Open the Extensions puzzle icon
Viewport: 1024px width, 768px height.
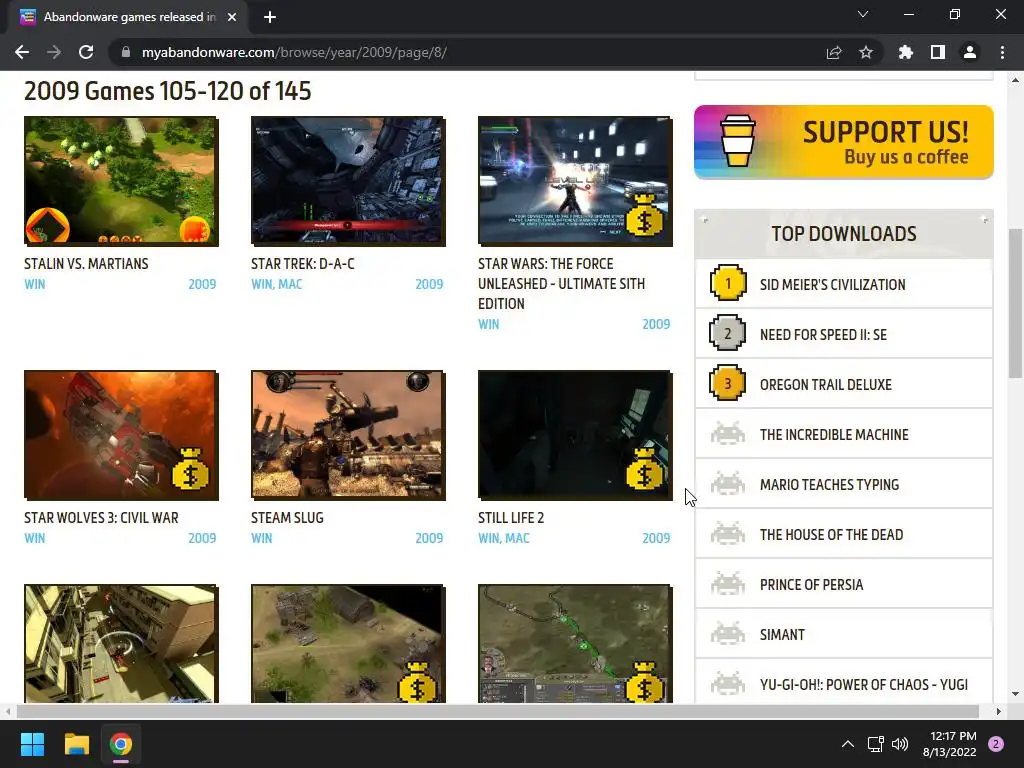pyautogui.click(x=906, y=52)
